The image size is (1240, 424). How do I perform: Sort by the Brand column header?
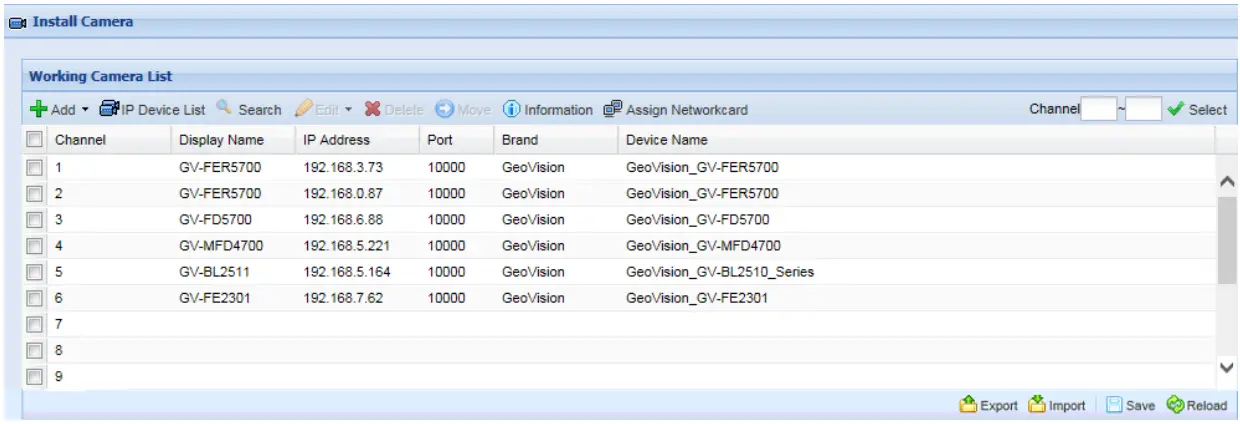pos(556,140)
